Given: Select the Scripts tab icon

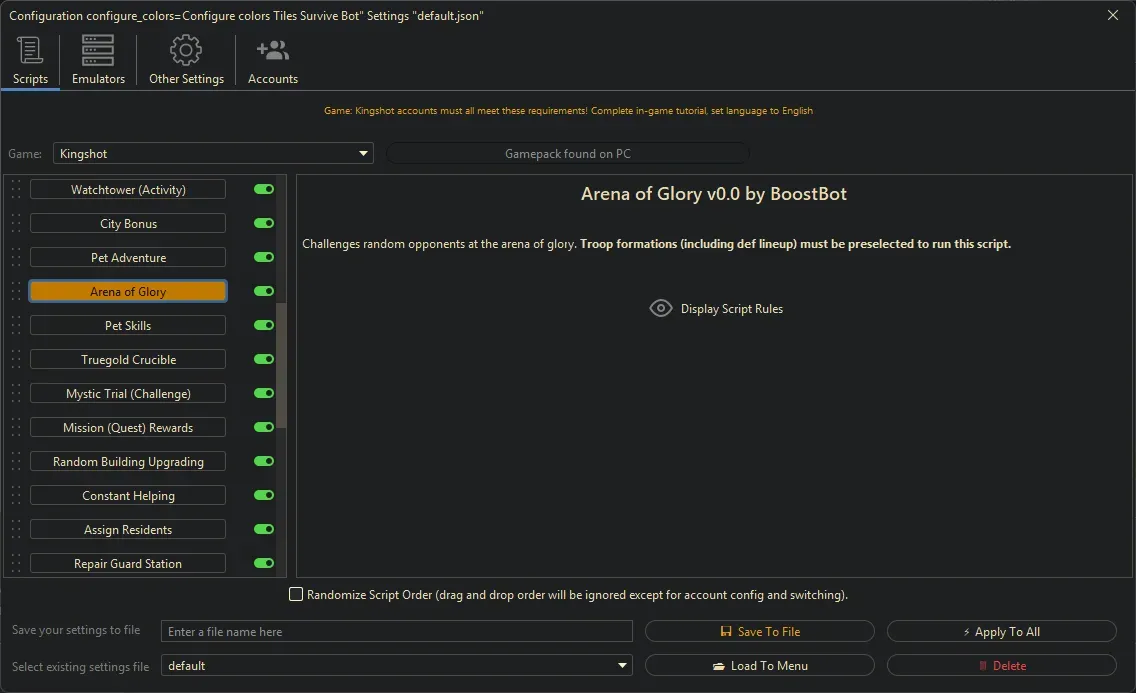Looking at the screenshot, I should point(30,50).
